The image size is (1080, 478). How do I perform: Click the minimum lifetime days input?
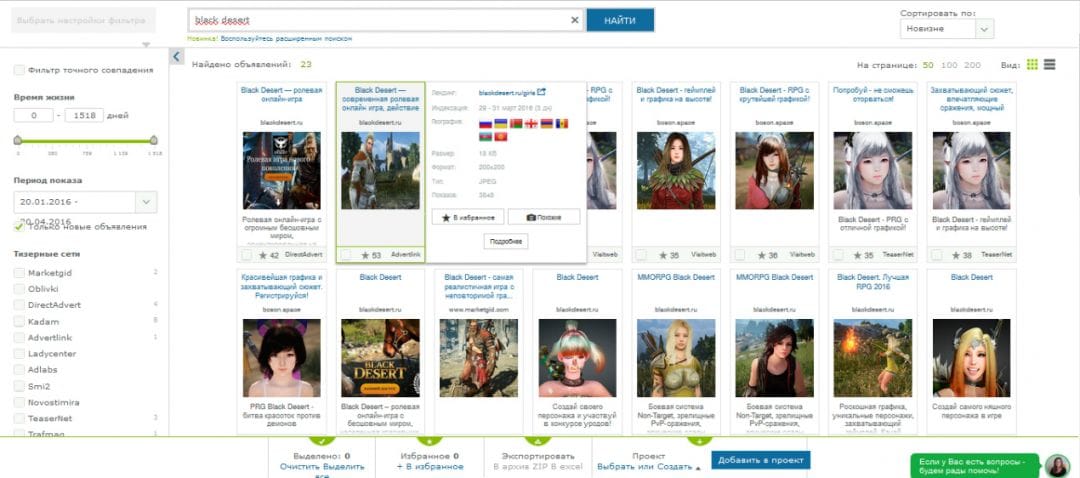click(x=33, y=115)
